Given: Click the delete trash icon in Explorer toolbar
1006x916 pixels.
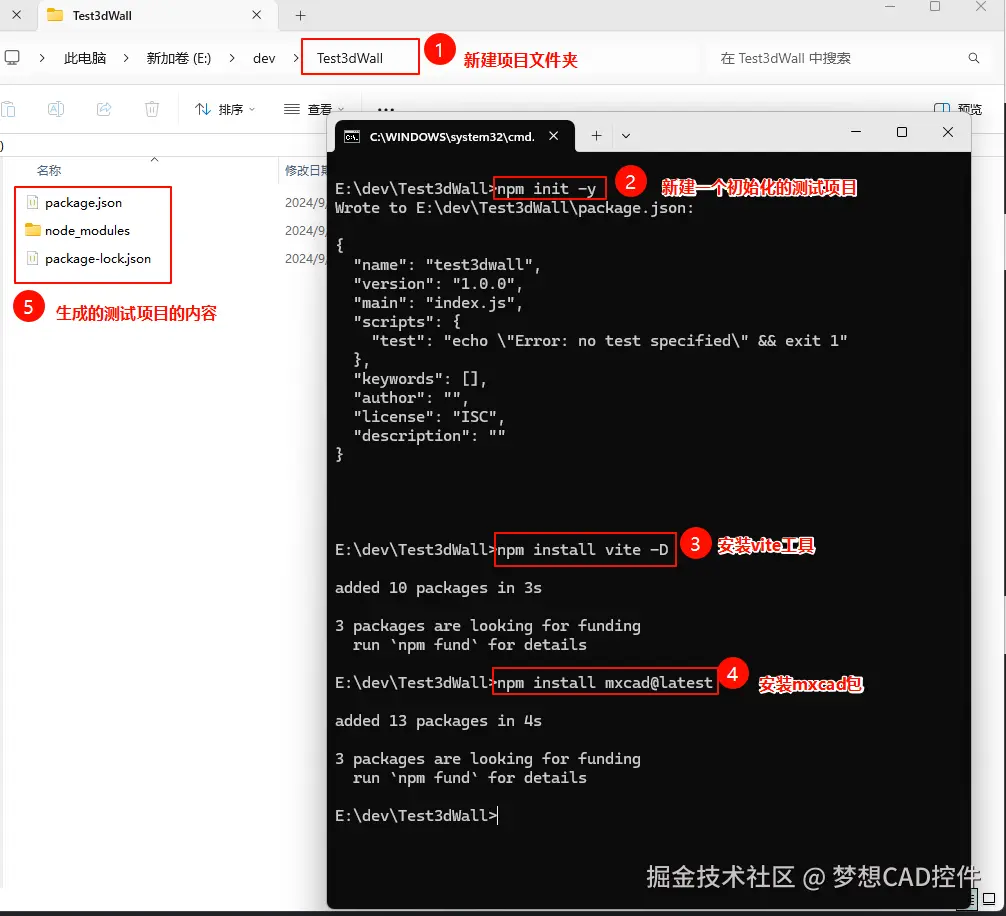Looking at the screenshot, I should (152, 109).
